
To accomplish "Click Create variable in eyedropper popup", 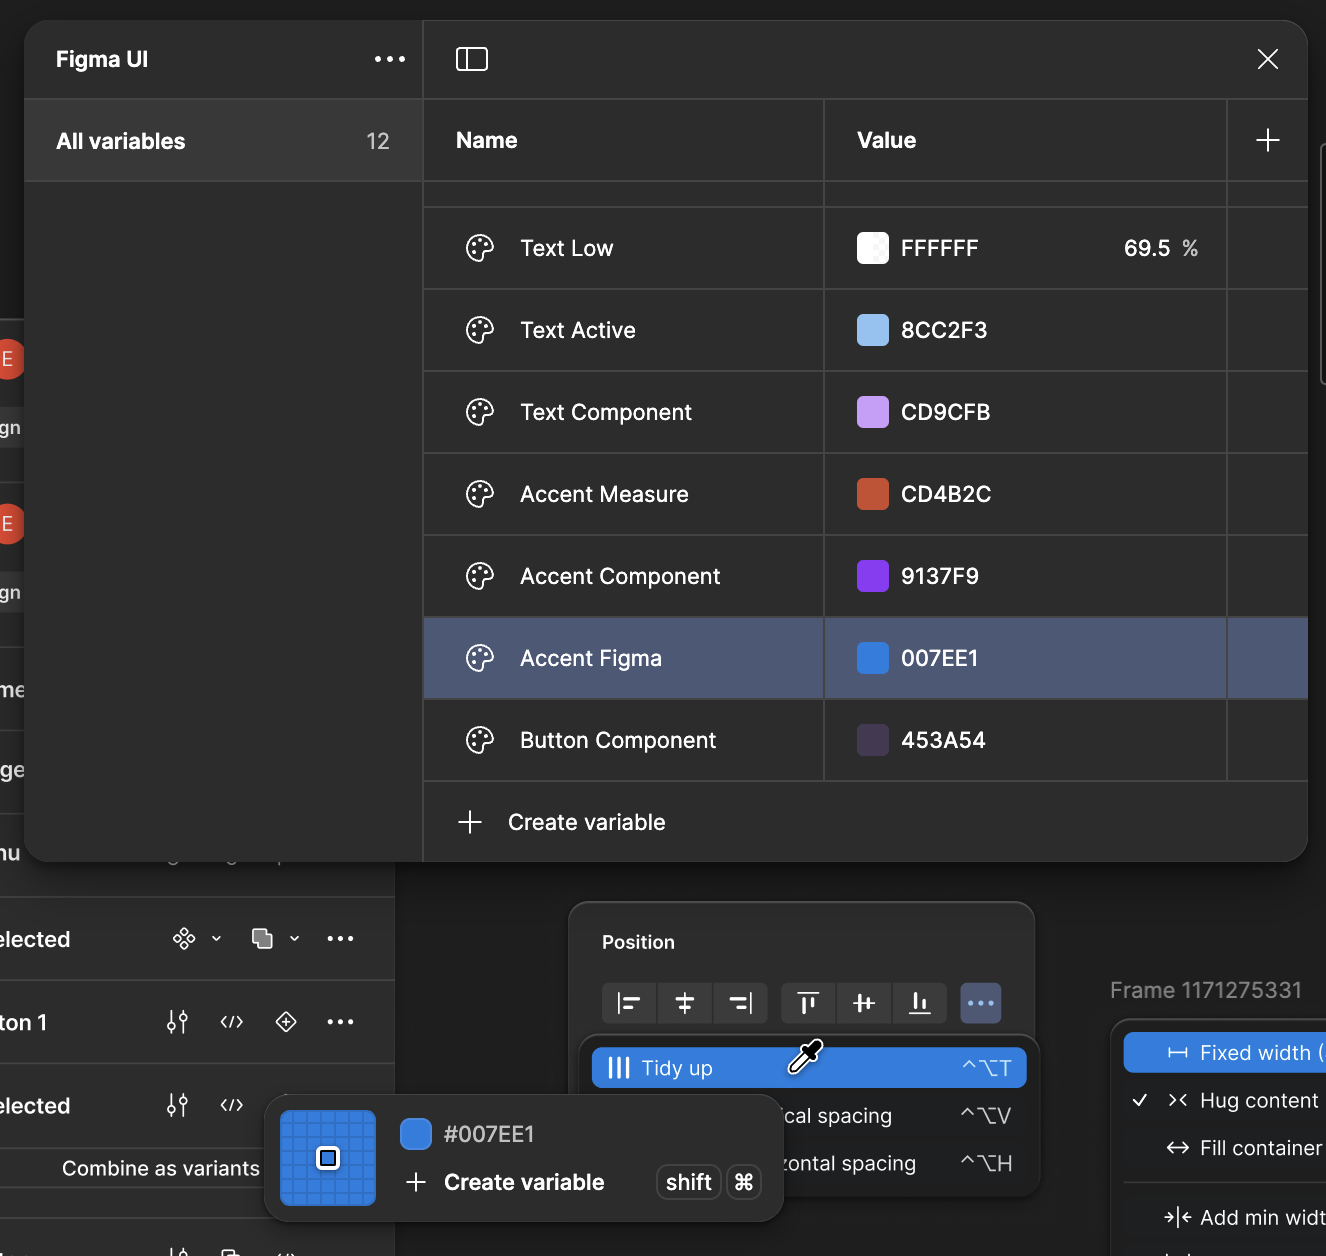I will (x=505, y=1182).
